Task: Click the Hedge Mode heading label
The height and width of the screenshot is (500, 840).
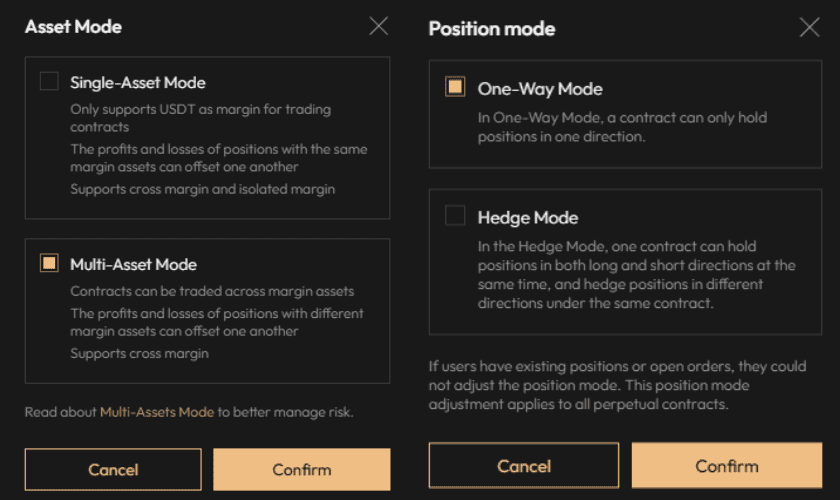Action: tap(528, 218)
